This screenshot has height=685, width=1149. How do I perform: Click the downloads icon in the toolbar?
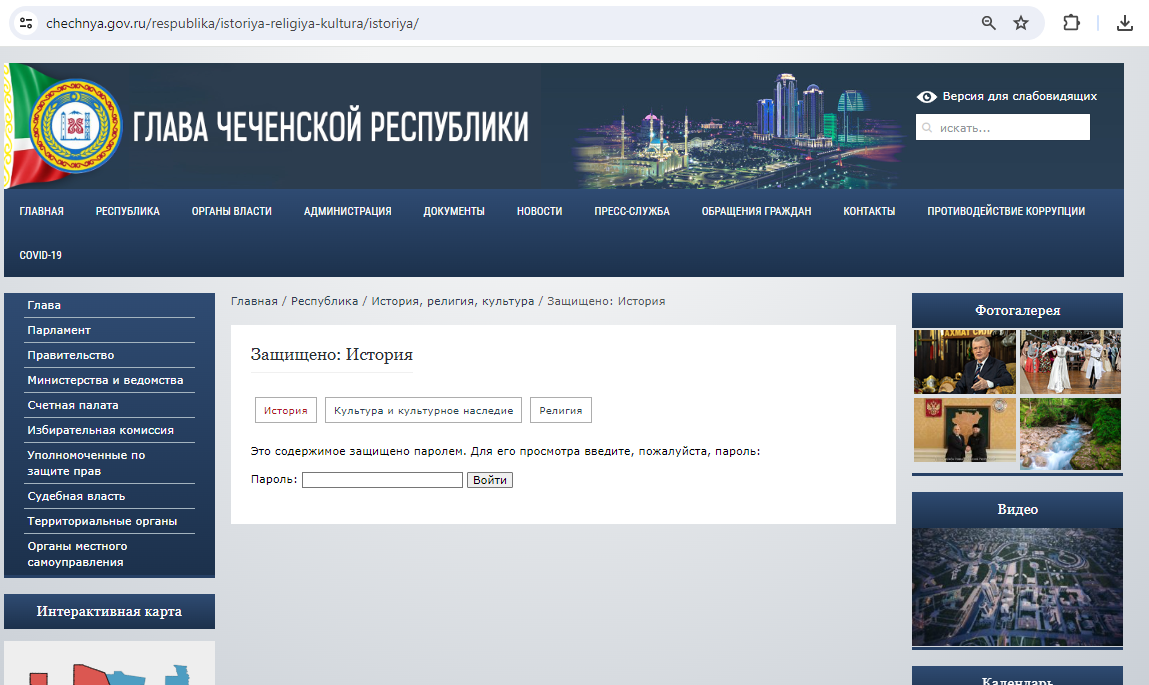pyautogui.click(x=1124, y=22)
